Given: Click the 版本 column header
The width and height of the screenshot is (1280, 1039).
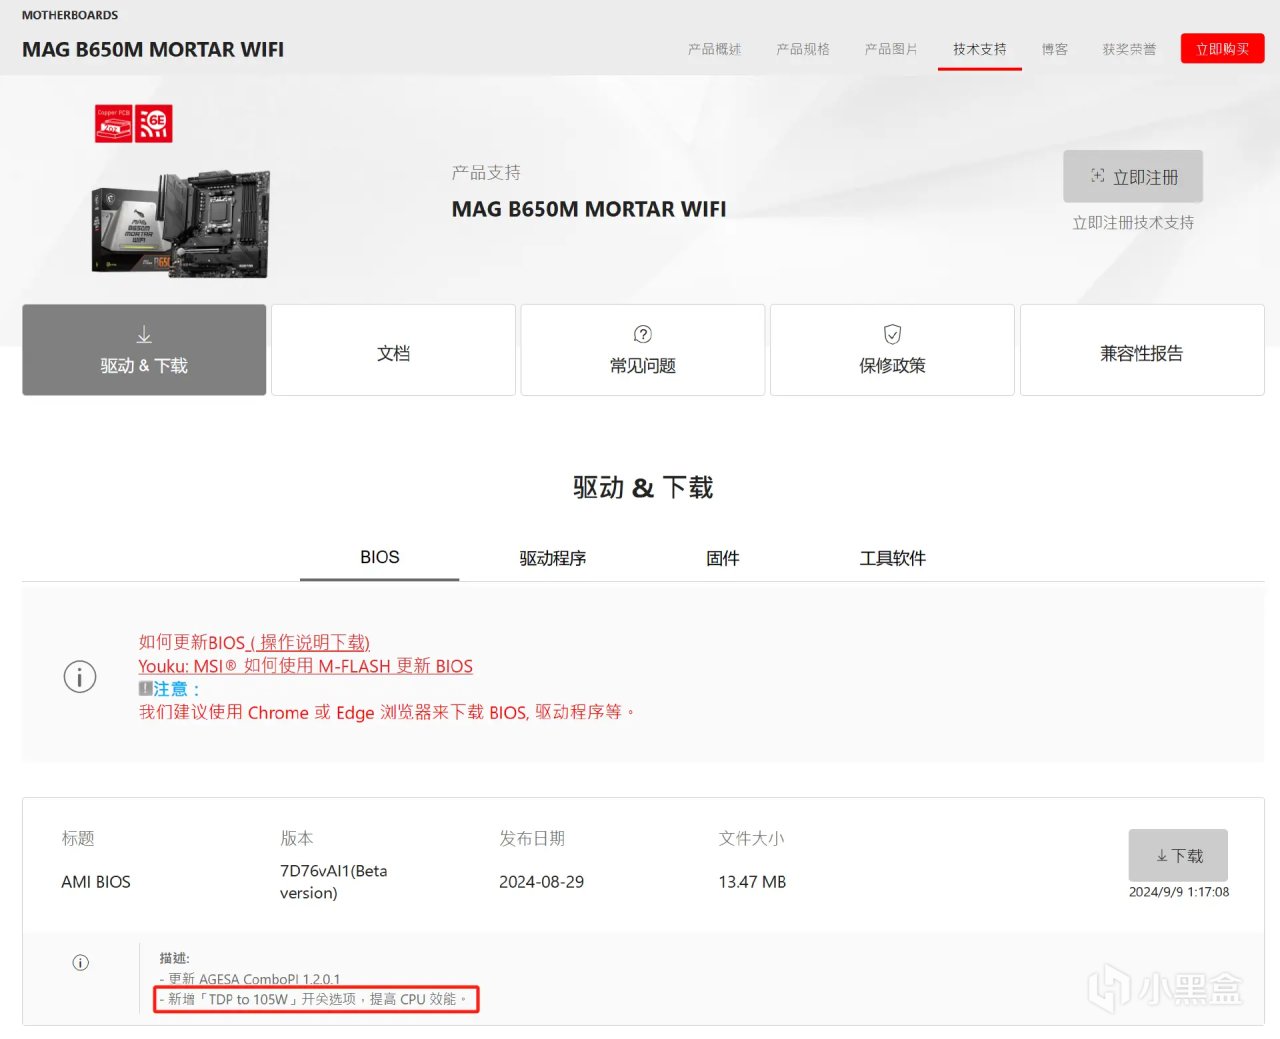Looking at the screenshot, I should (x=297, y=838).
